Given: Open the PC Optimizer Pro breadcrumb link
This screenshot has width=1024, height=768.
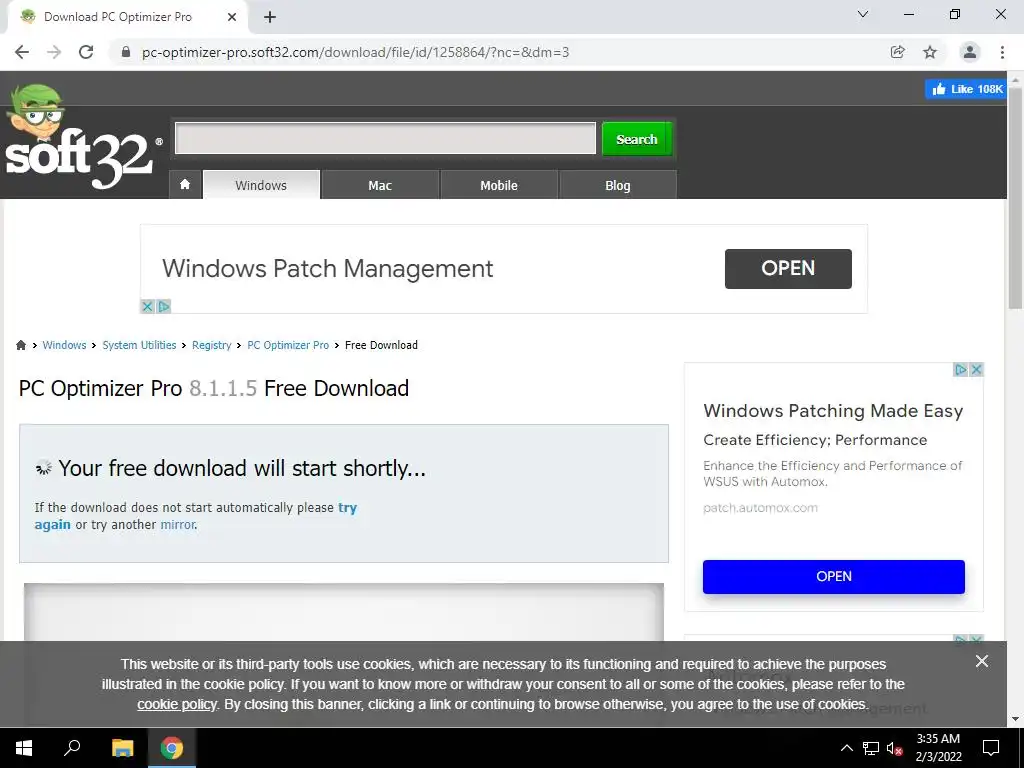Looking at the screenshot, I should point(288,345).
